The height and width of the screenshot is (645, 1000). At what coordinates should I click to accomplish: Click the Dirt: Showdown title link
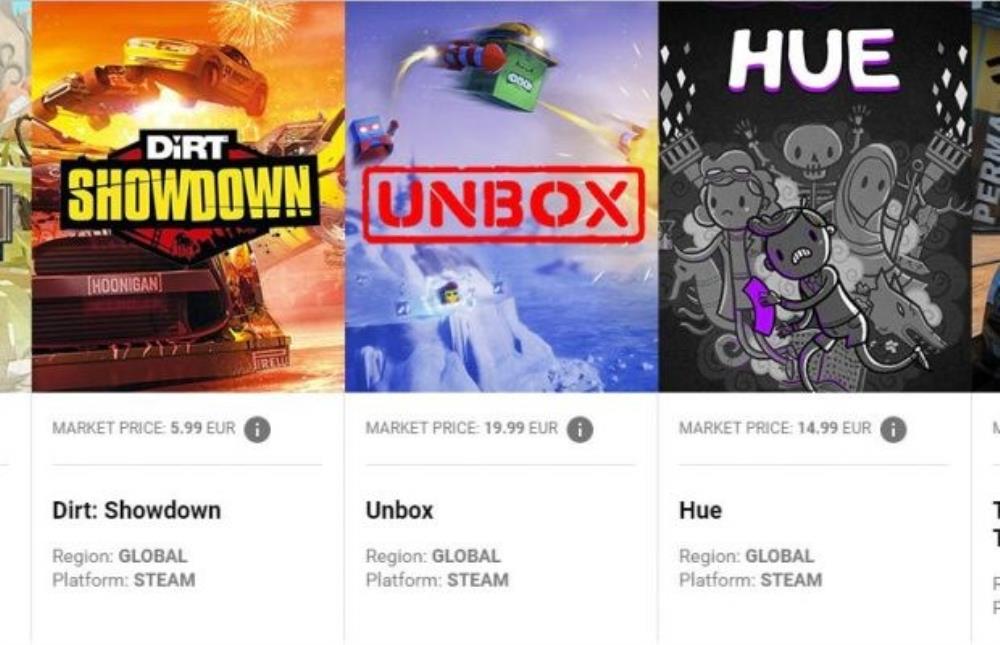click(136, 510)
